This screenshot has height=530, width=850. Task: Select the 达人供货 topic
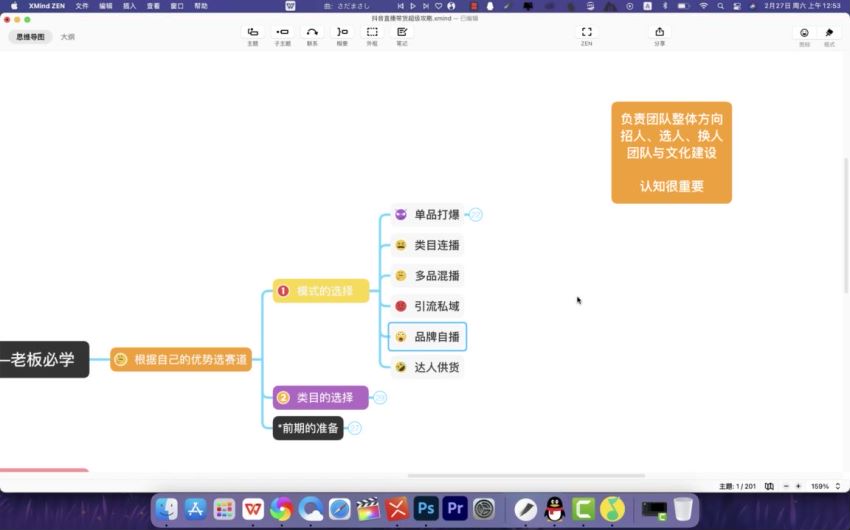(427, 367)
